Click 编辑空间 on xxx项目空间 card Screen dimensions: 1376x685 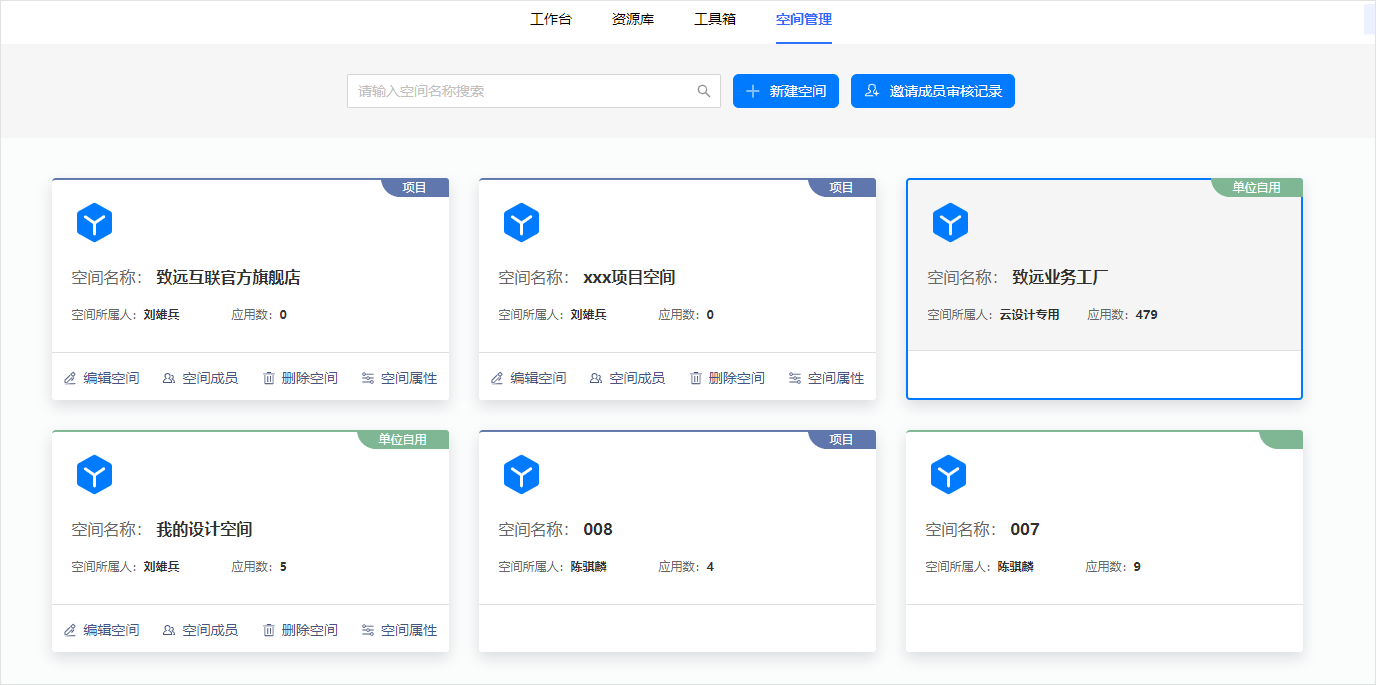(528, 378)
